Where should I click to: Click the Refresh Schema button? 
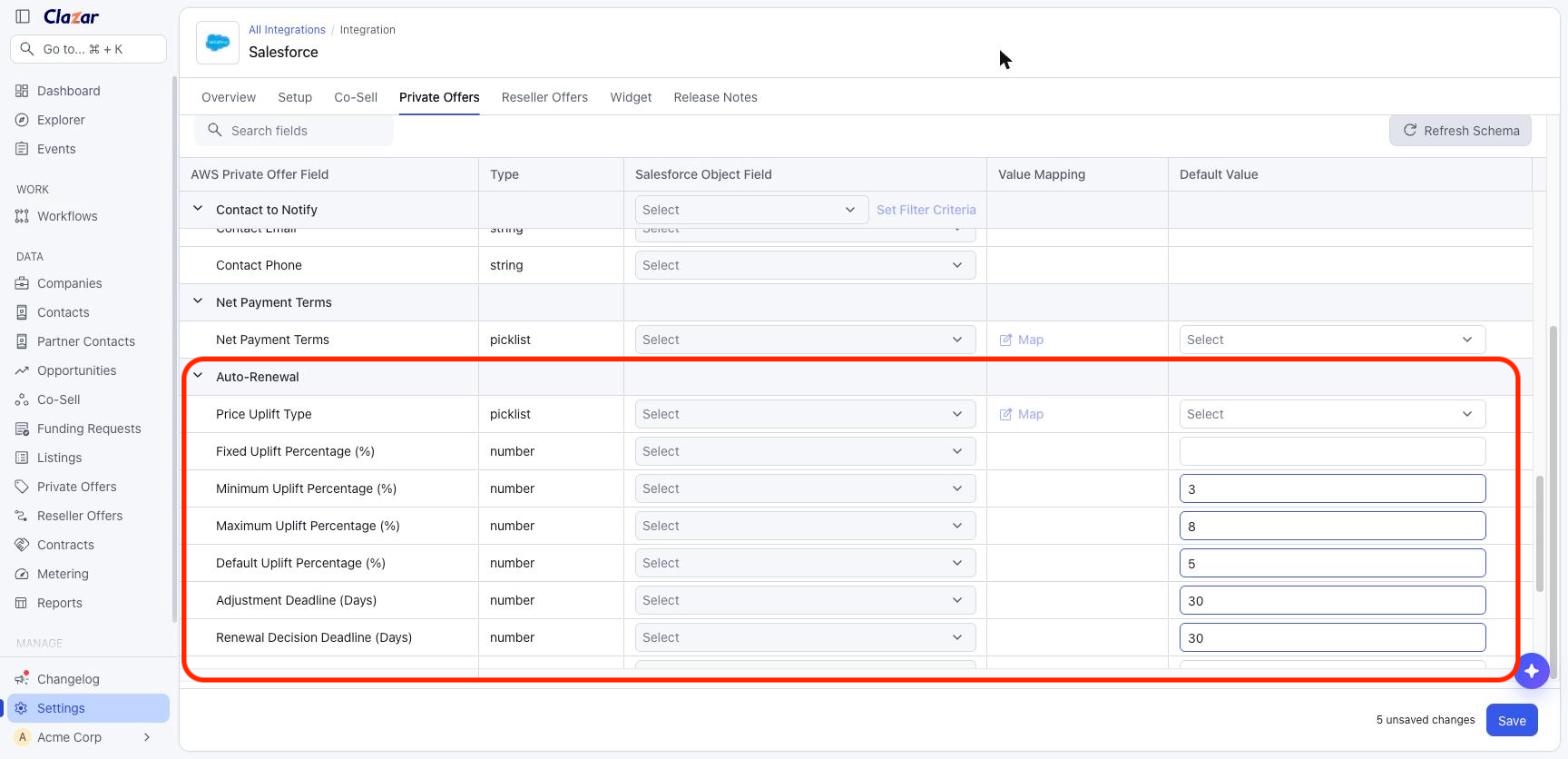point(1460,130)
